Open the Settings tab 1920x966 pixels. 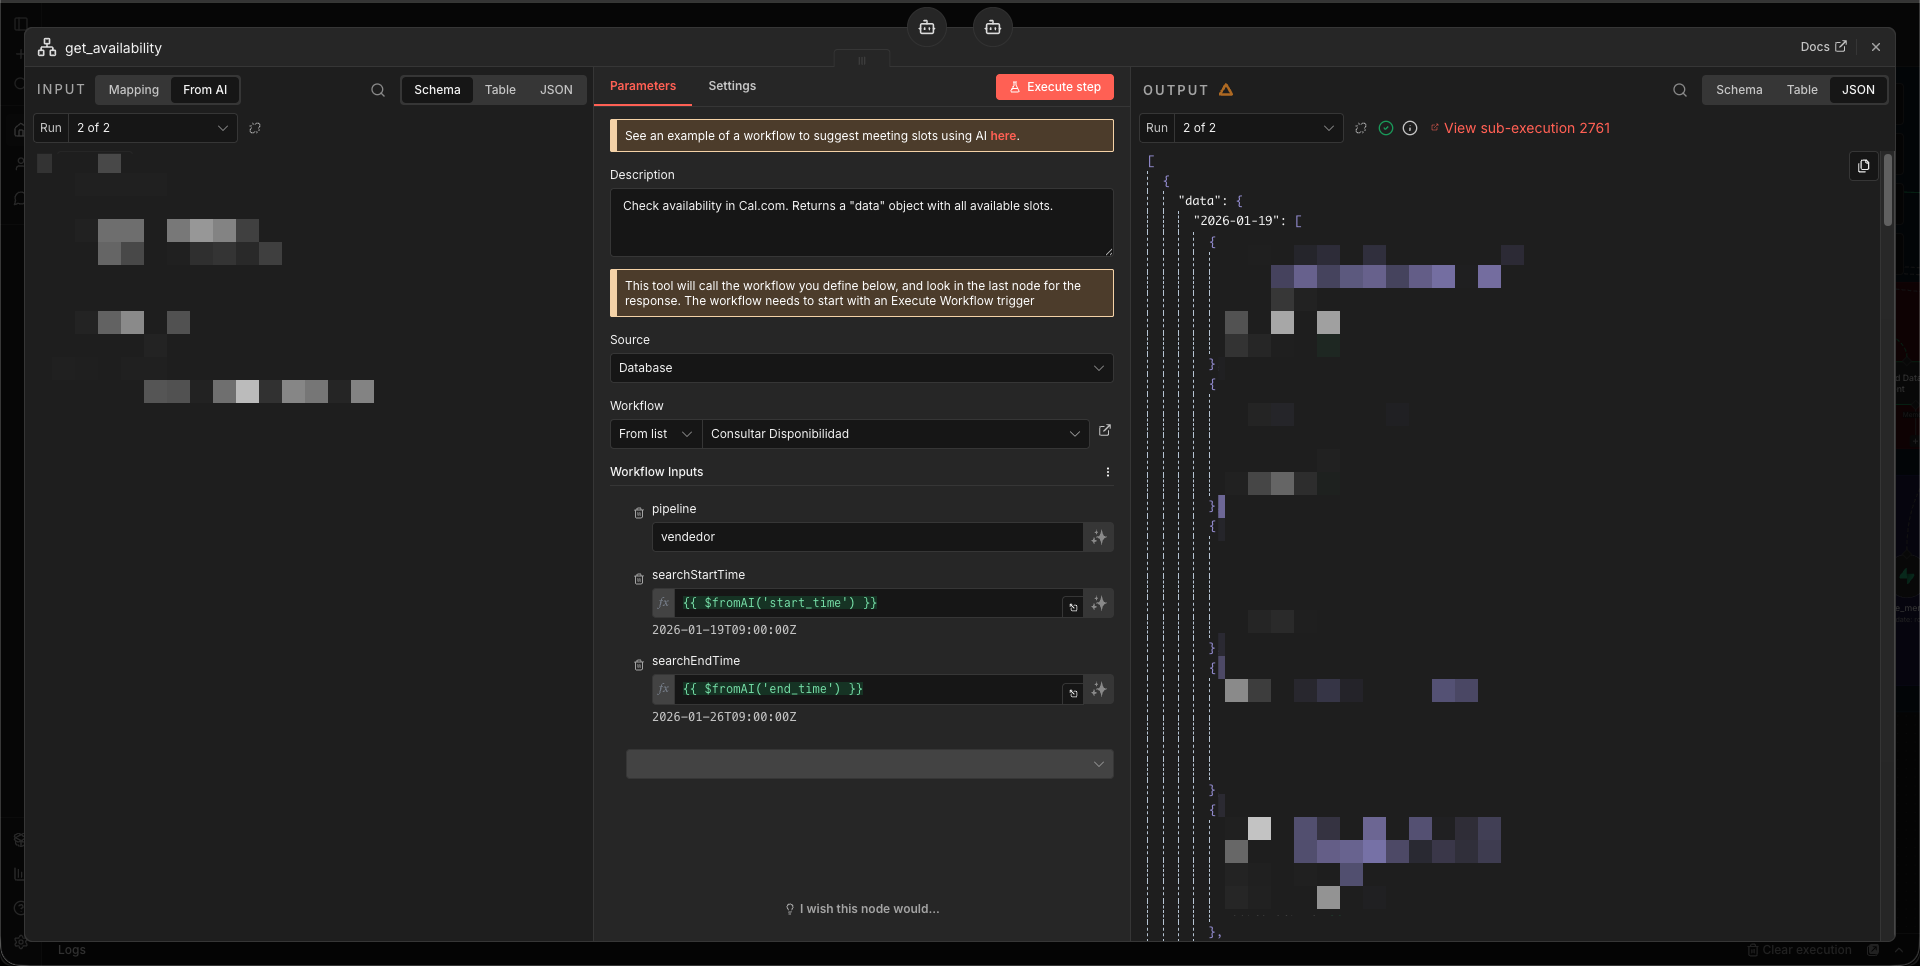(732, 86)
